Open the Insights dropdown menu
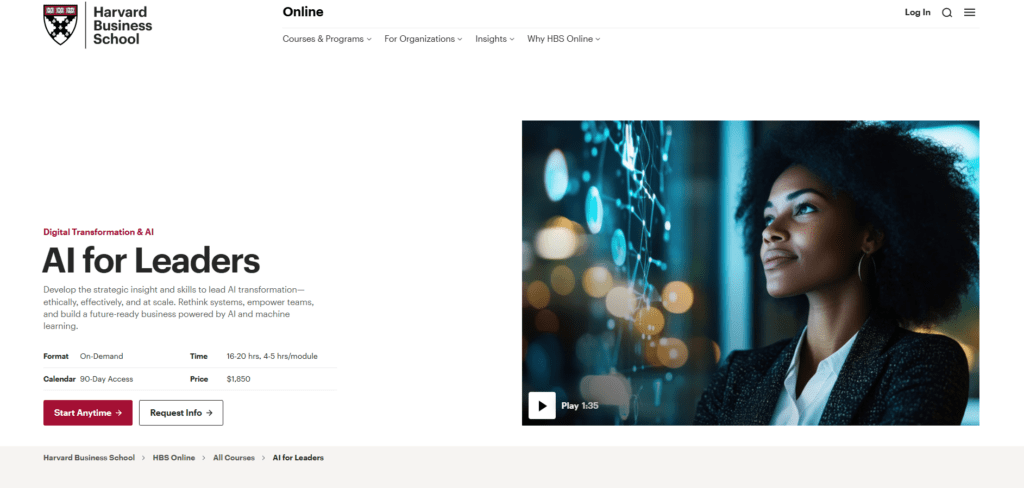The height and width of the screenshot is (488, 1024). 494,39
